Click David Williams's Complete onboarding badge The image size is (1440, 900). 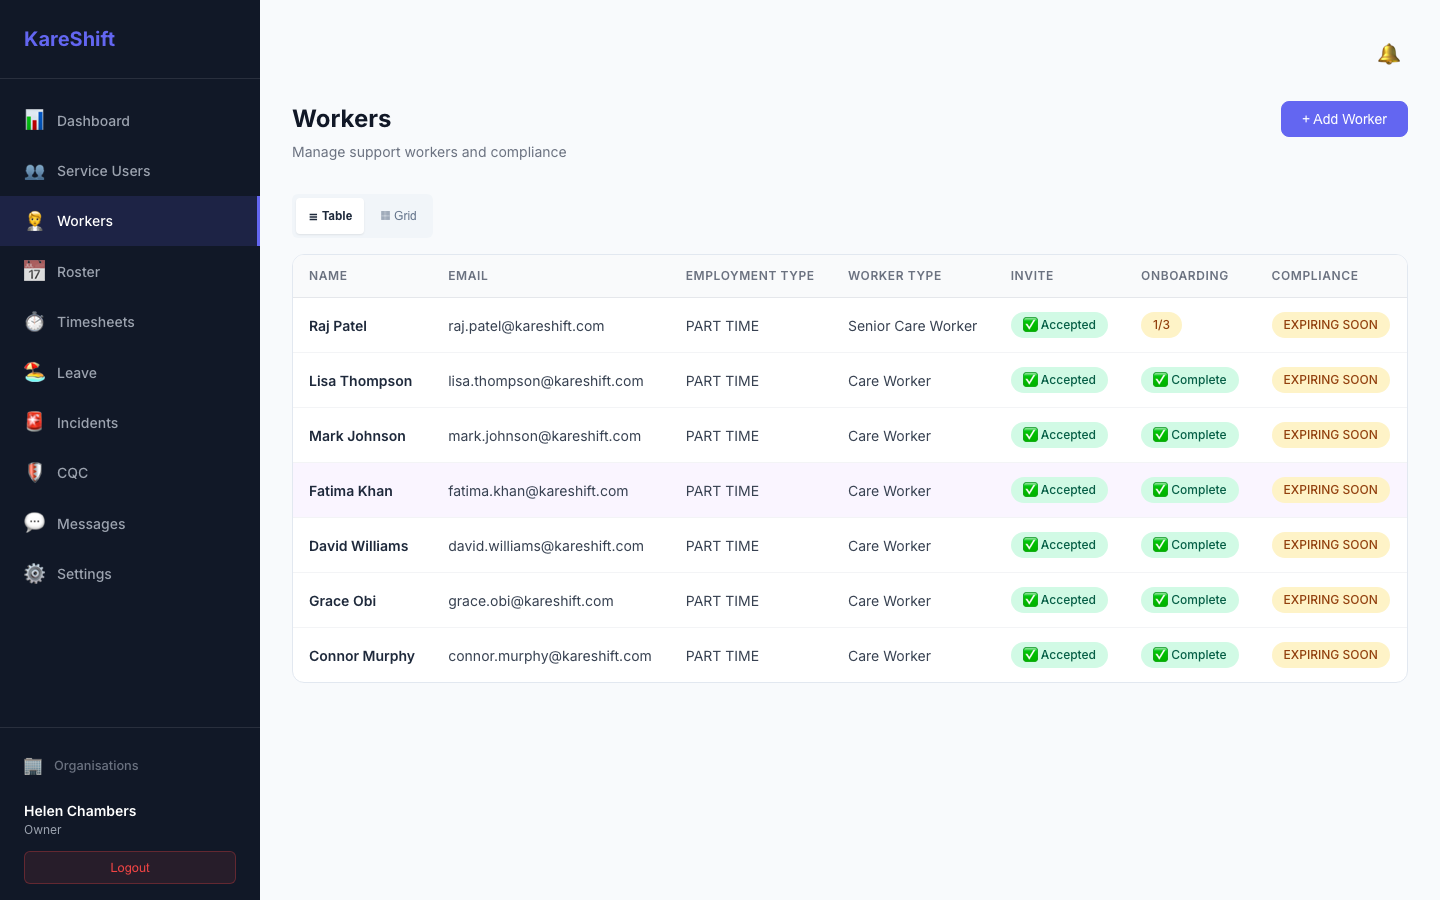tap(1189, 545)
